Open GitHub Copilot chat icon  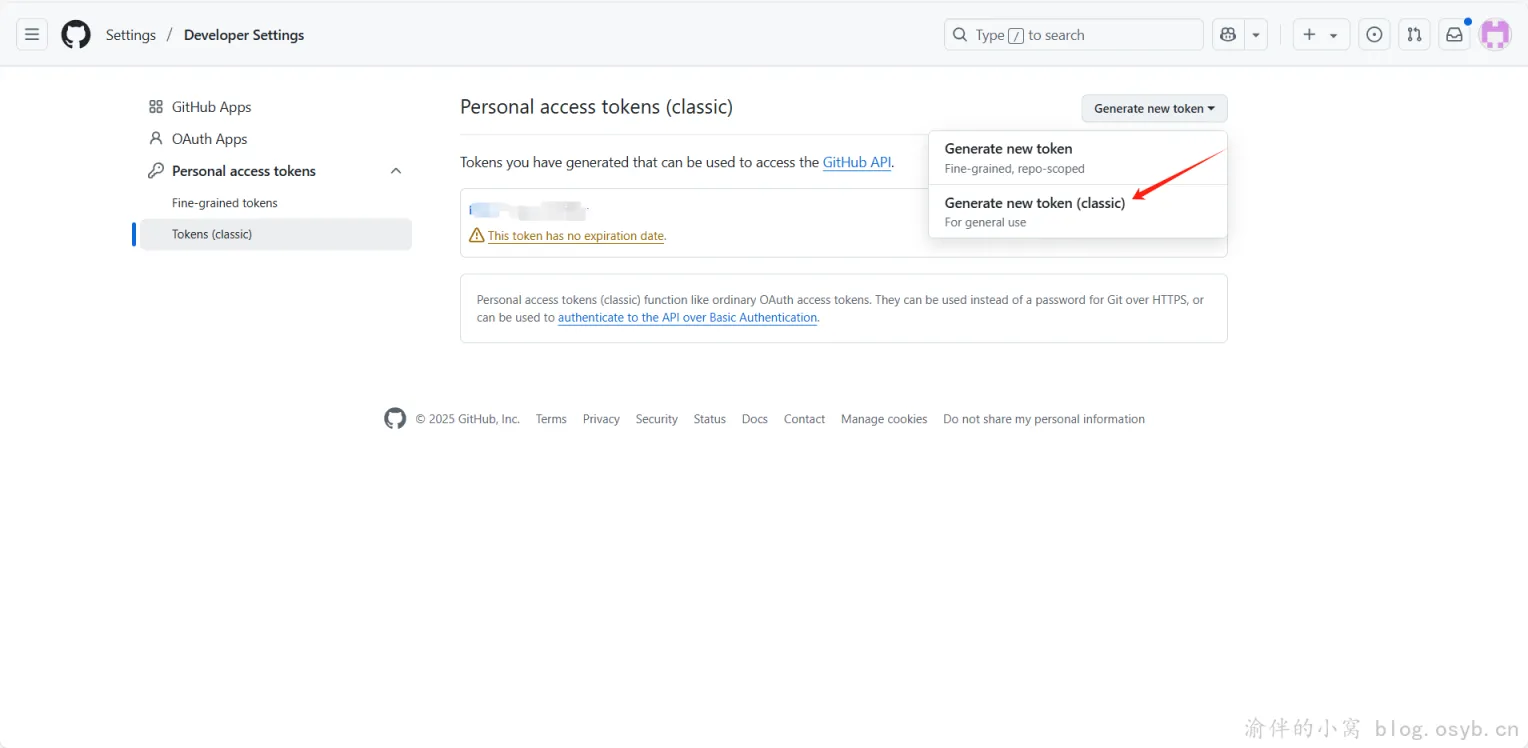(x=1228, y=35)
